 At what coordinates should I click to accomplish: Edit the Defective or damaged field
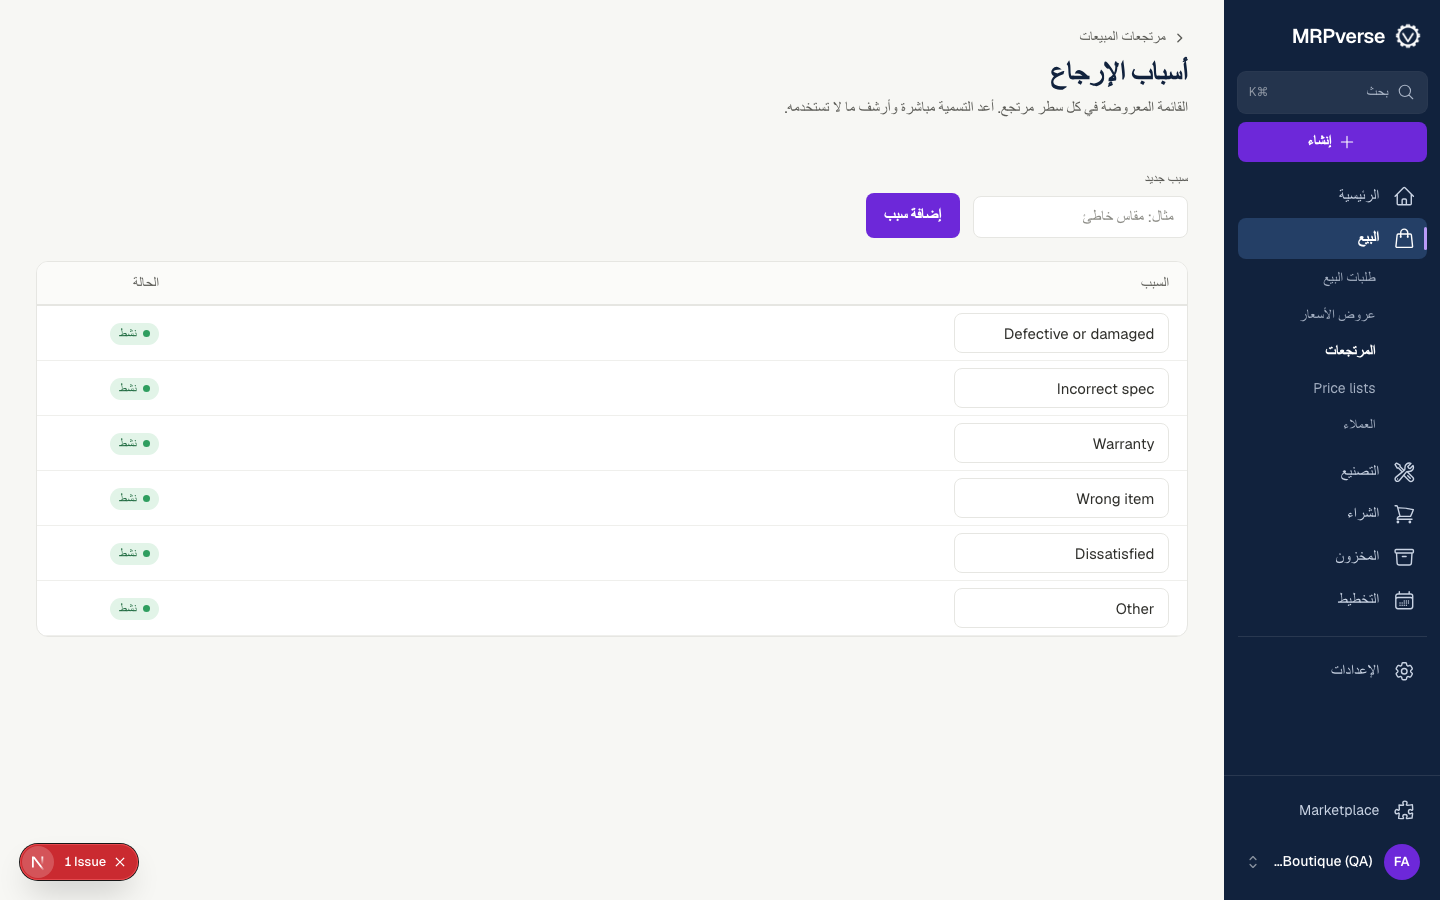1061,334
